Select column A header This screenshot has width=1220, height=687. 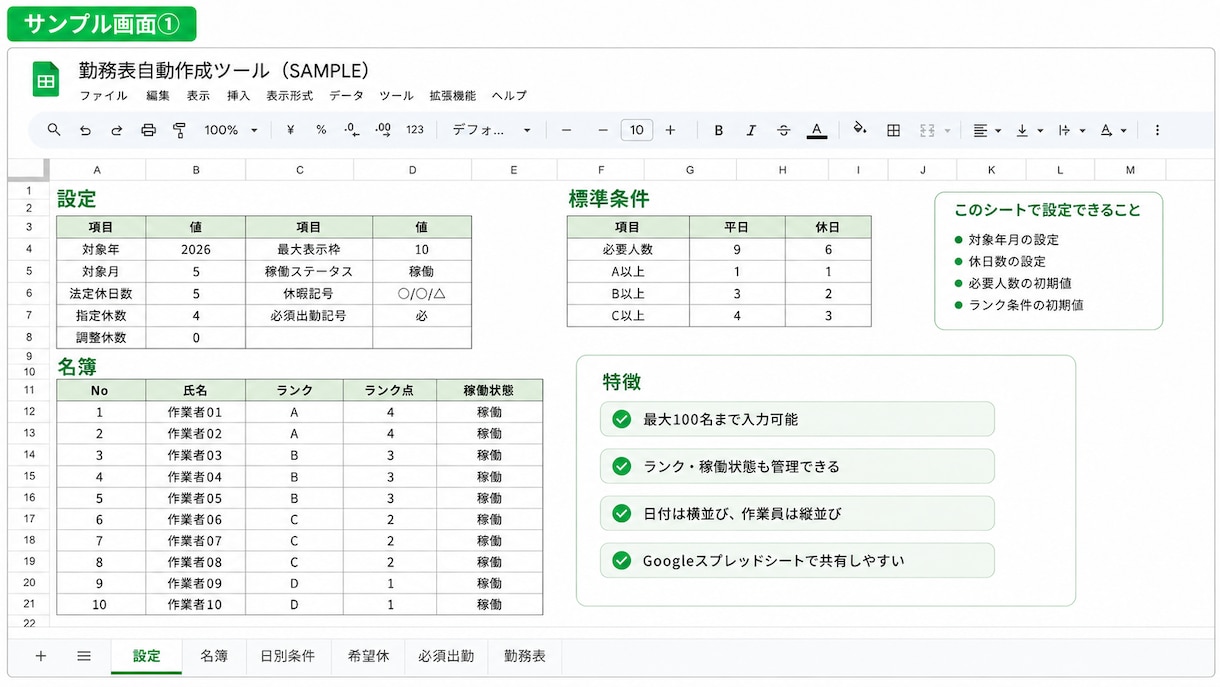tap(97, 170)
